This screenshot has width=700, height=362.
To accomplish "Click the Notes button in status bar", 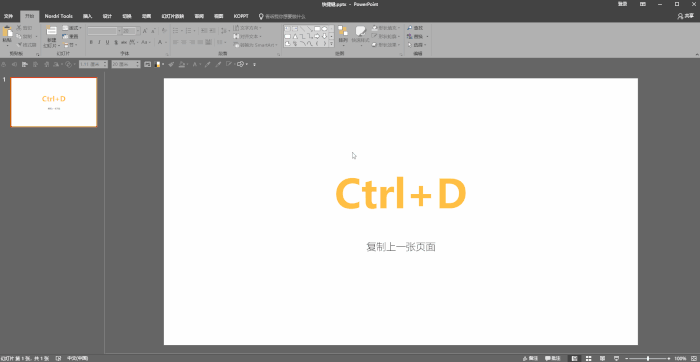I will pyautogui.click(x=530, y=358).
